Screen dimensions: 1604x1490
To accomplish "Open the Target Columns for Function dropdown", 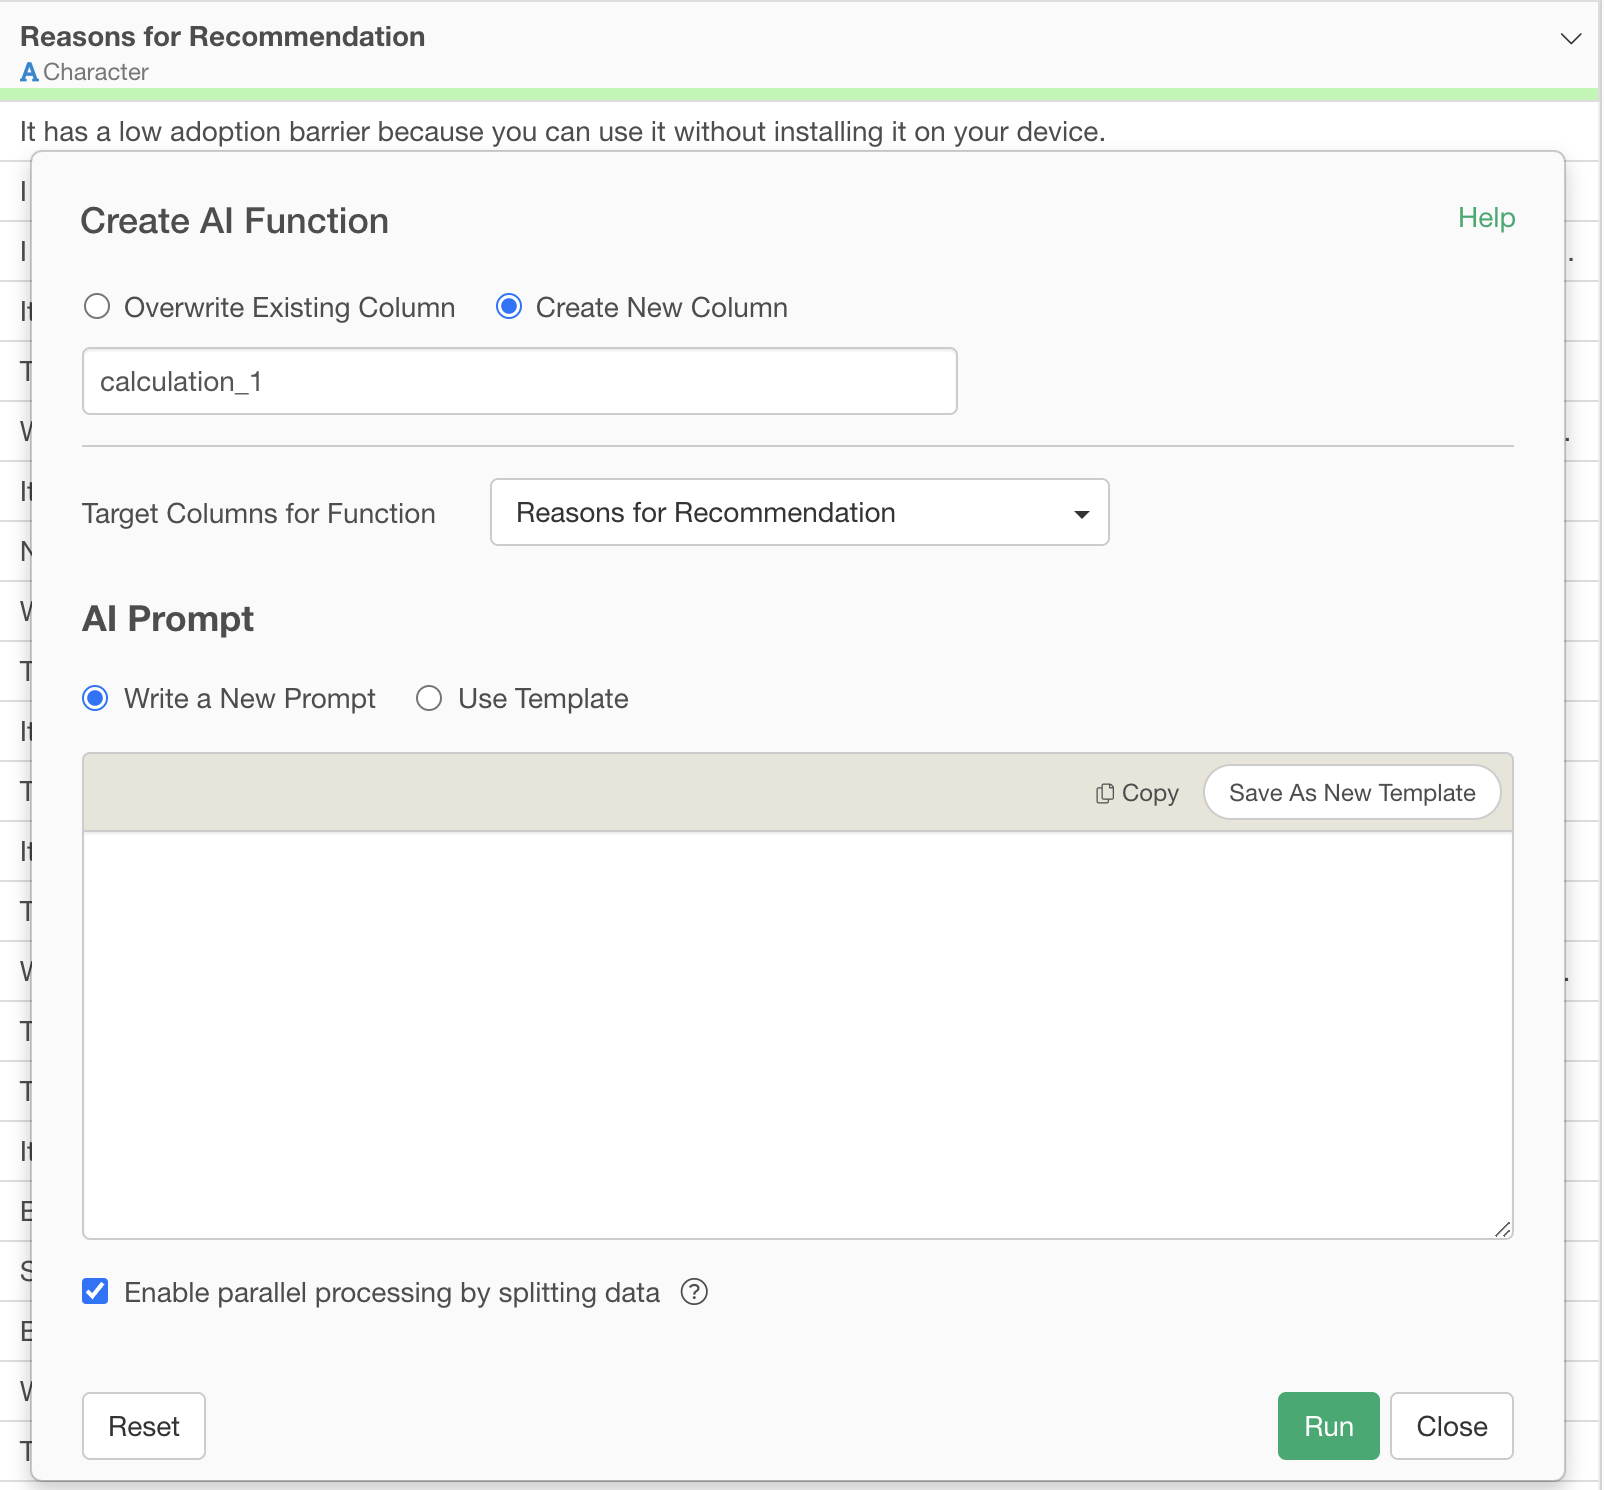I will click(x=799, y=512).
